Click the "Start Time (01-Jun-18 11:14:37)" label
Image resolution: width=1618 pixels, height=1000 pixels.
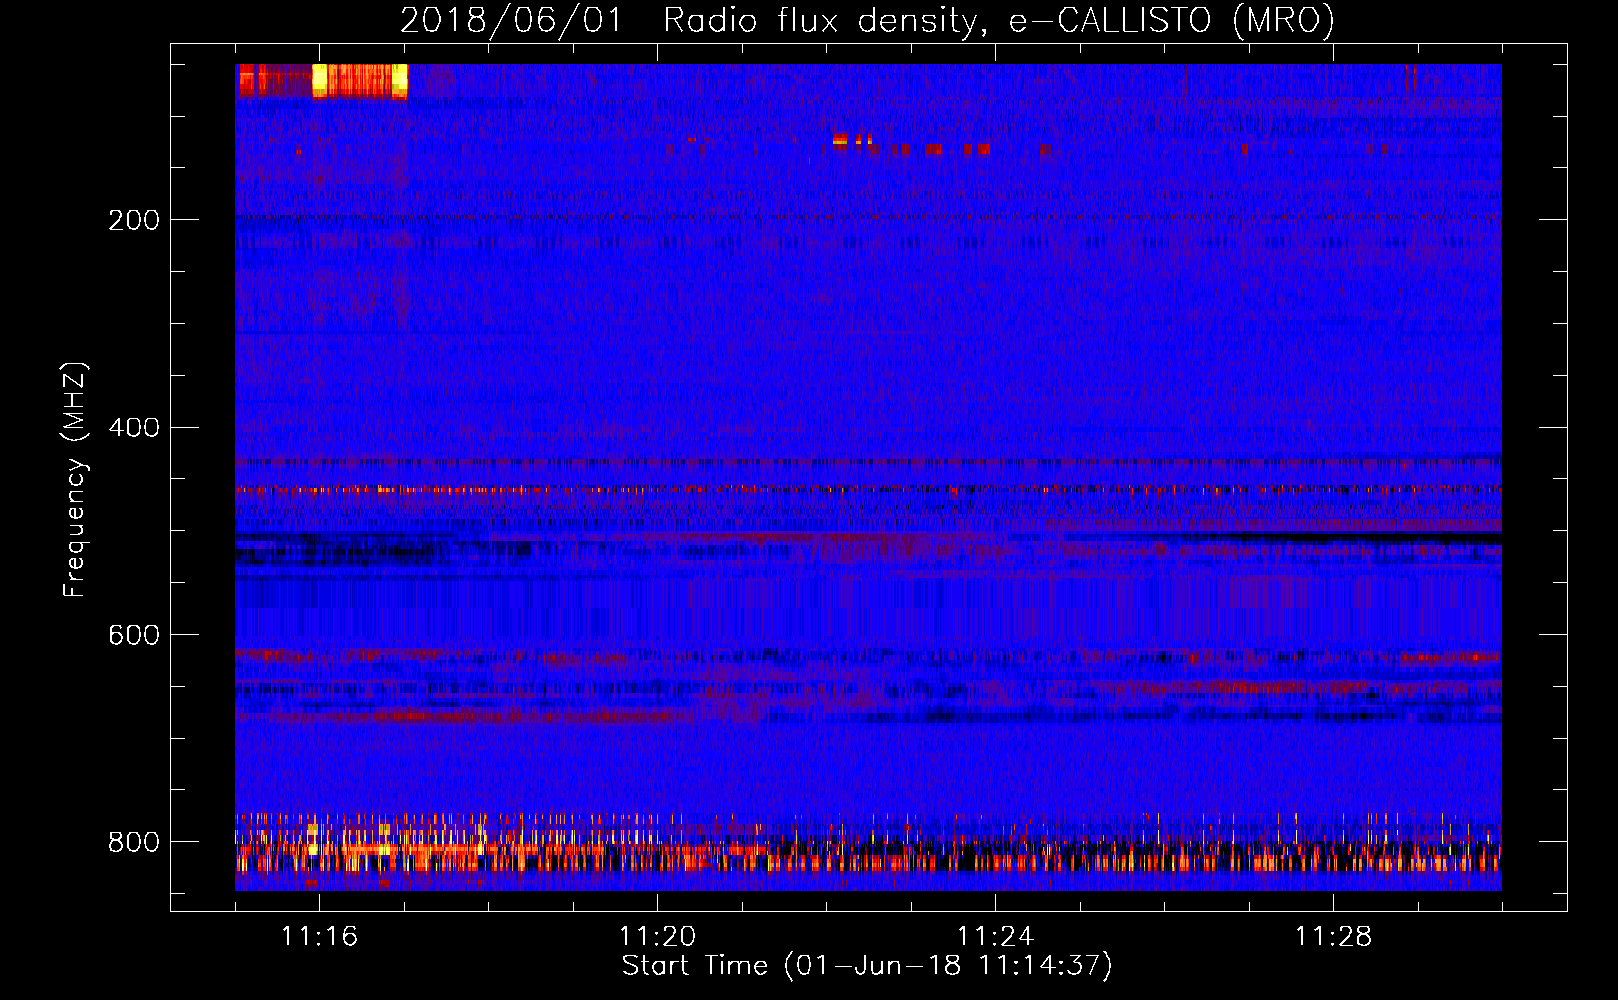coord(867,966)
